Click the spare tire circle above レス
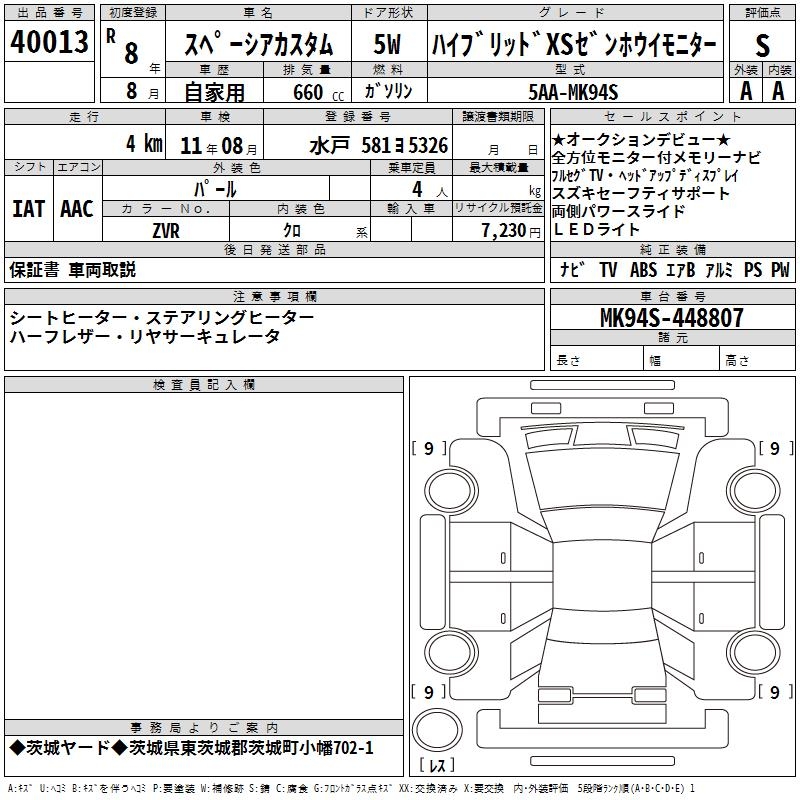The image size is (800, 800). [x=437, y=730]
